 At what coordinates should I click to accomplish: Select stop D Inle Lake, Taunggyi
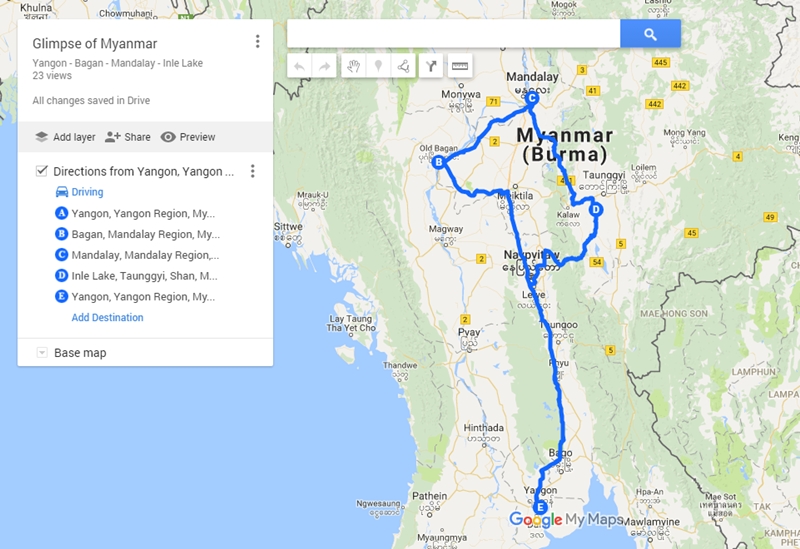pos(136,276)
